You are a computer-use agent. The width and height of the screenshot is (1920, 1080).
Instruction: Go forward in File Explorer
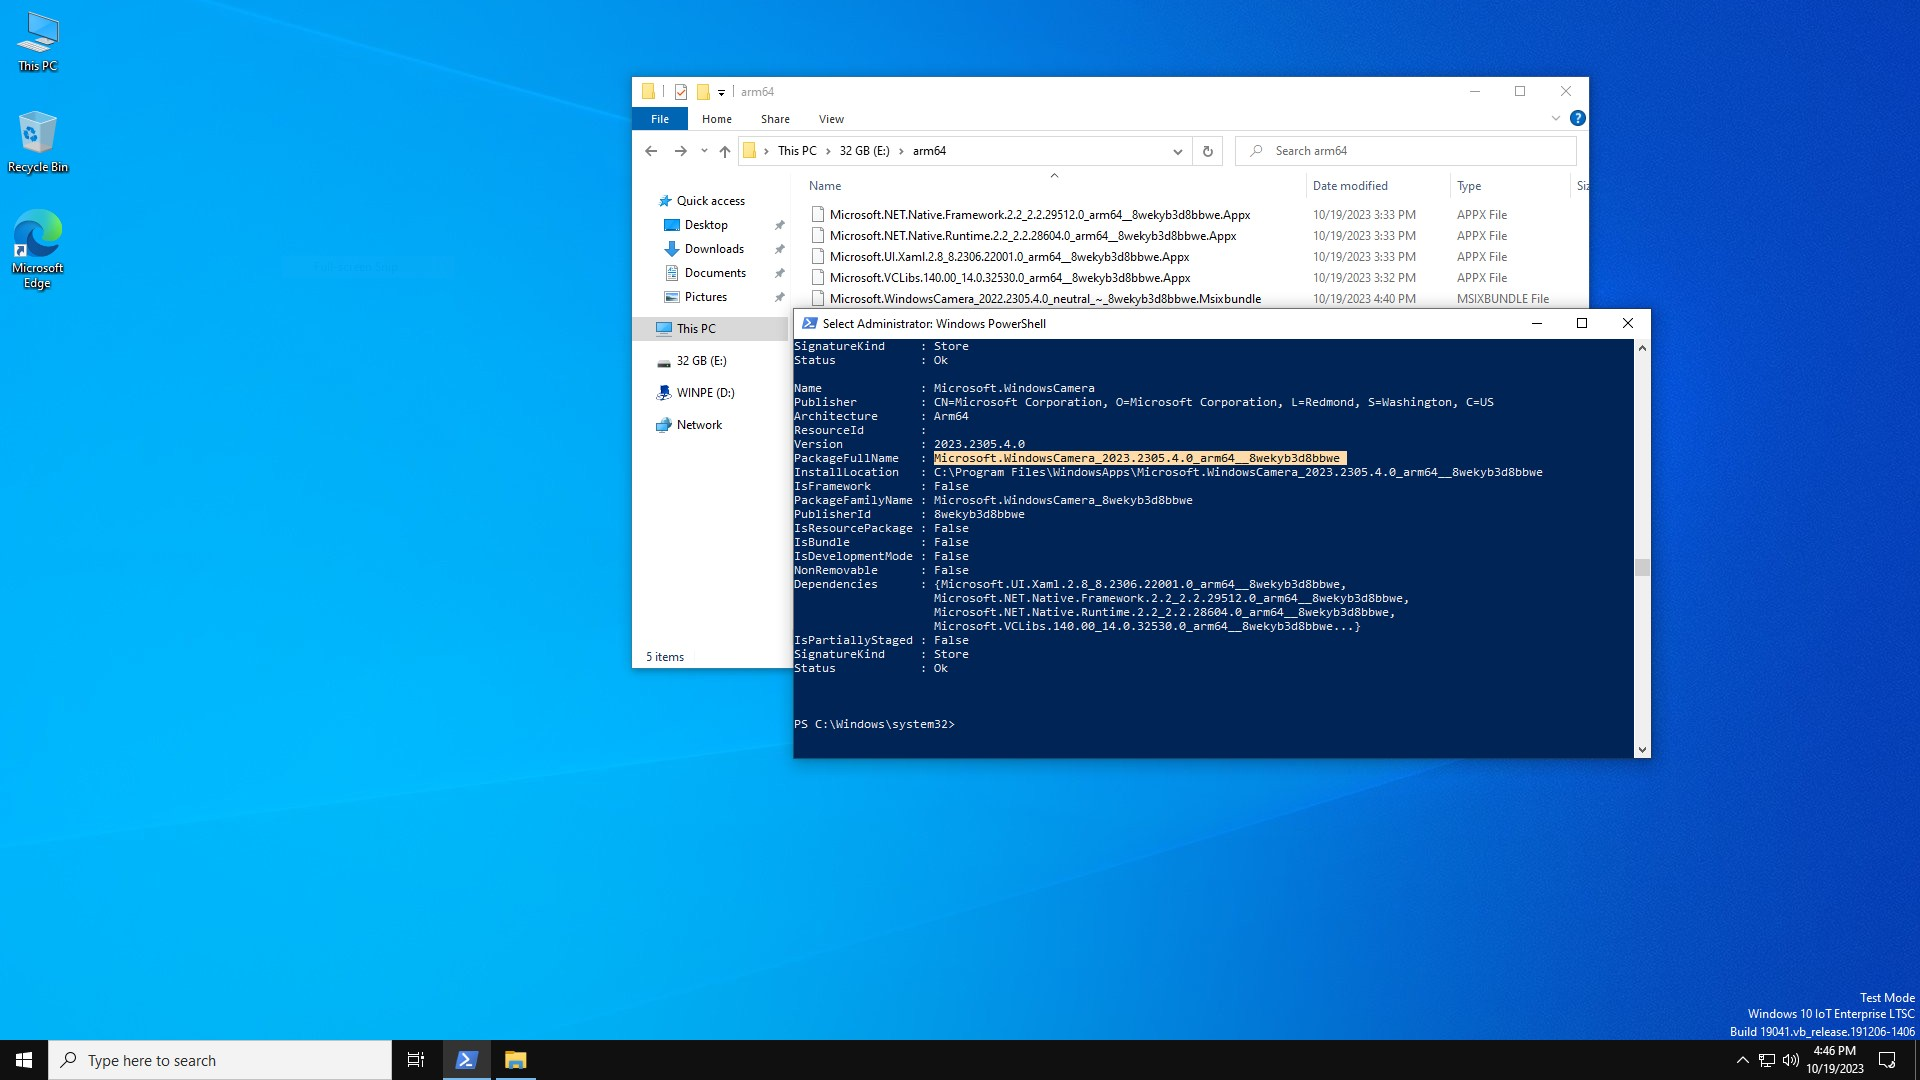click(680, 151)
